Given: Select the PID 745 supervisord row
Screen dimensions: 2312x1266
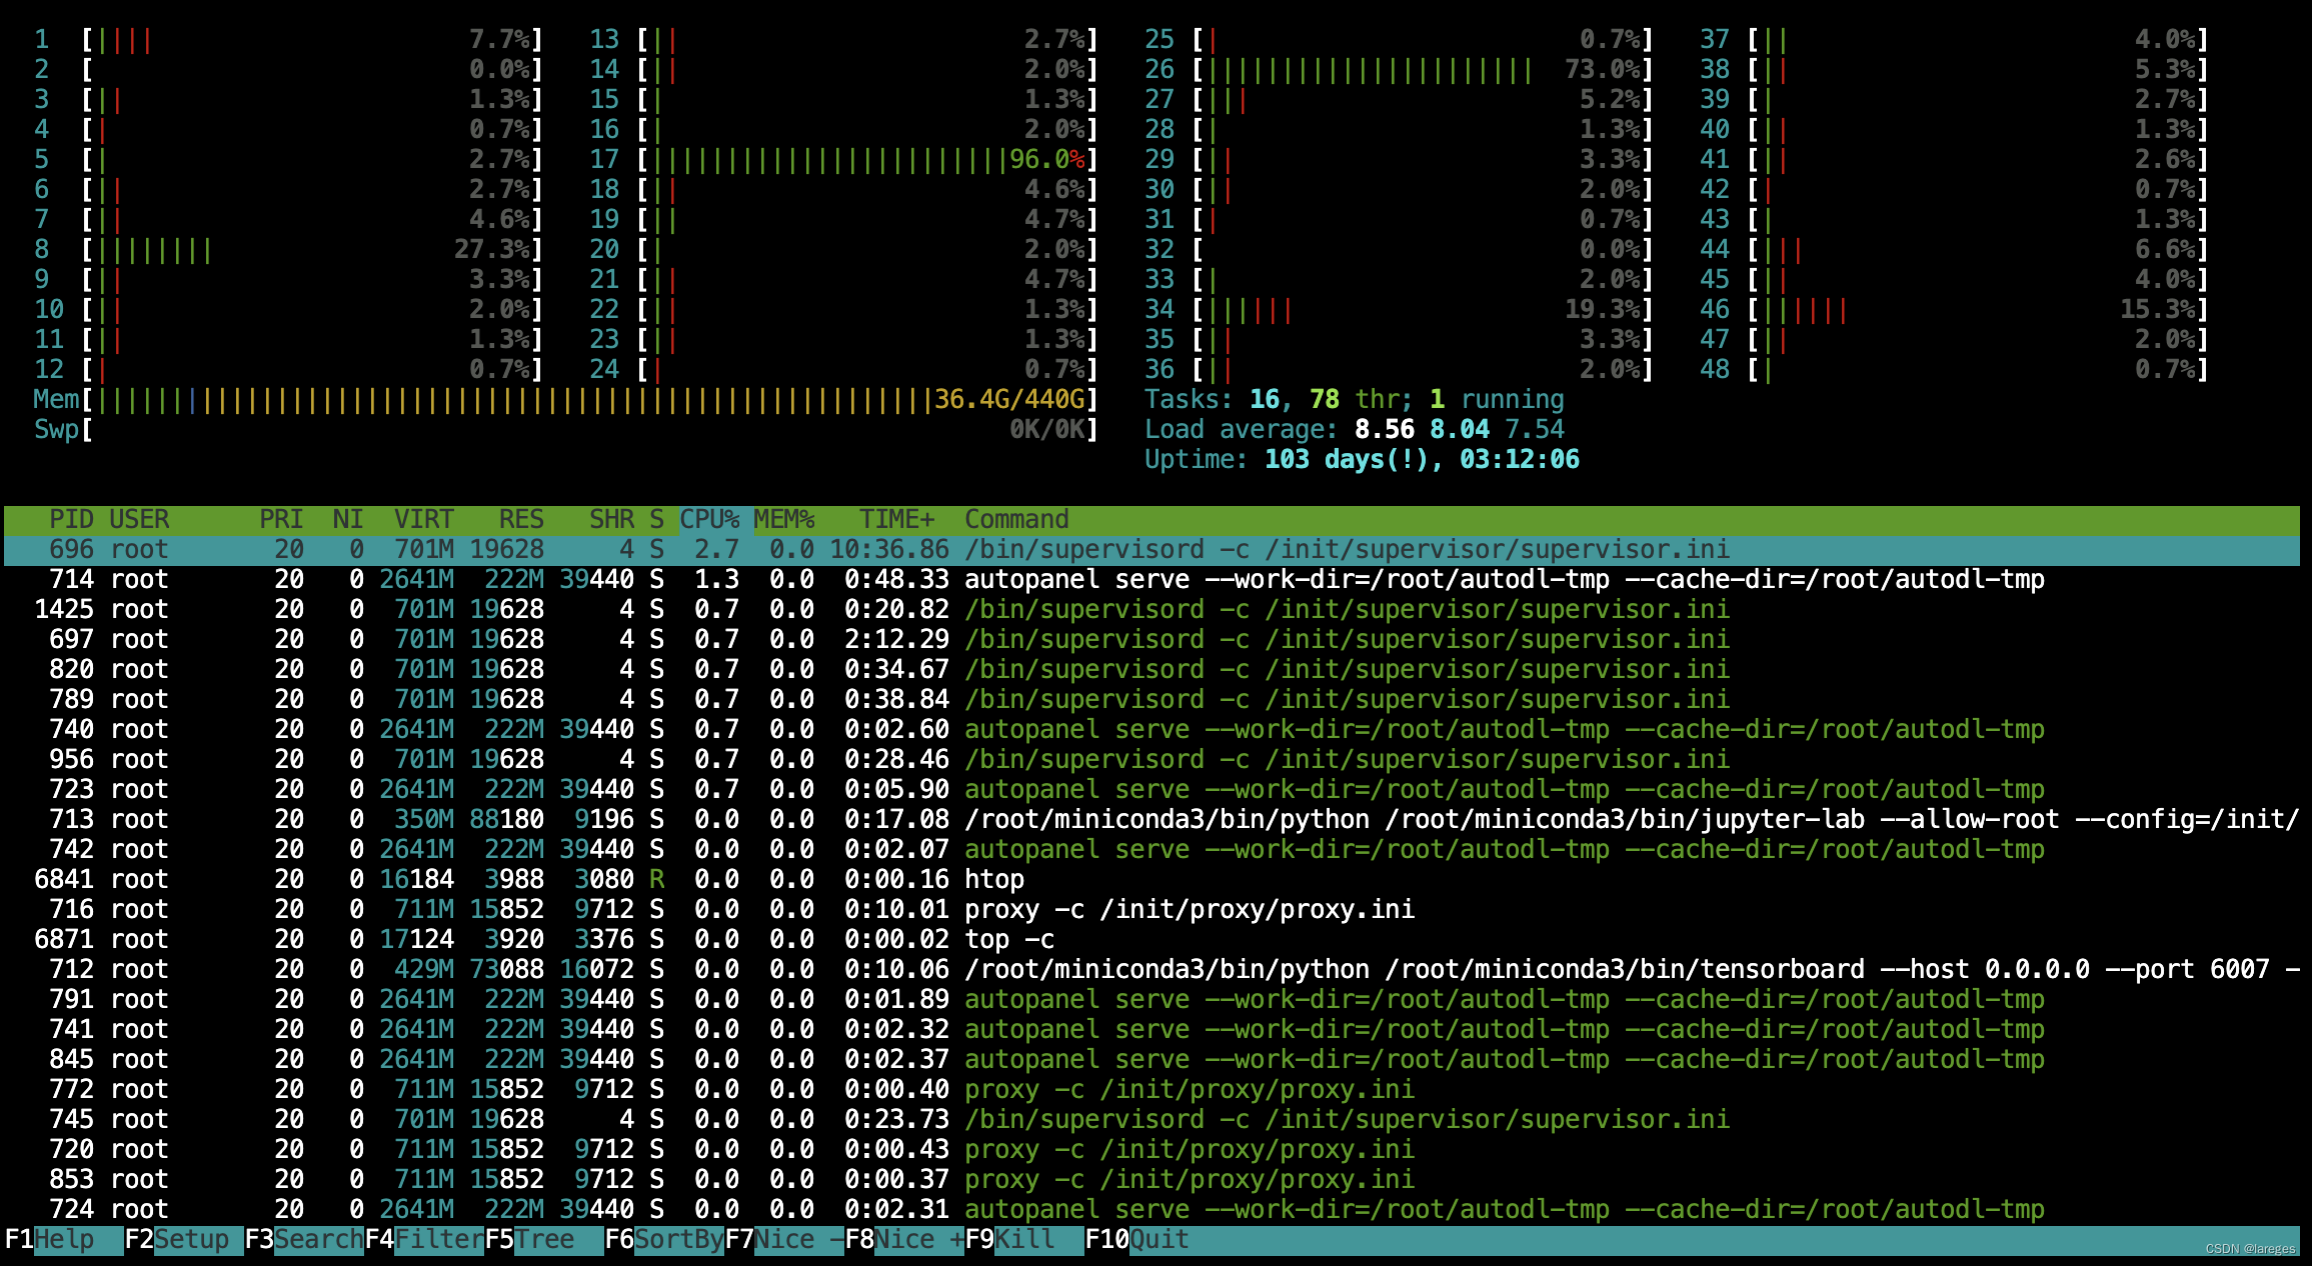Looking at the screenshot, I should 1152,1120.
